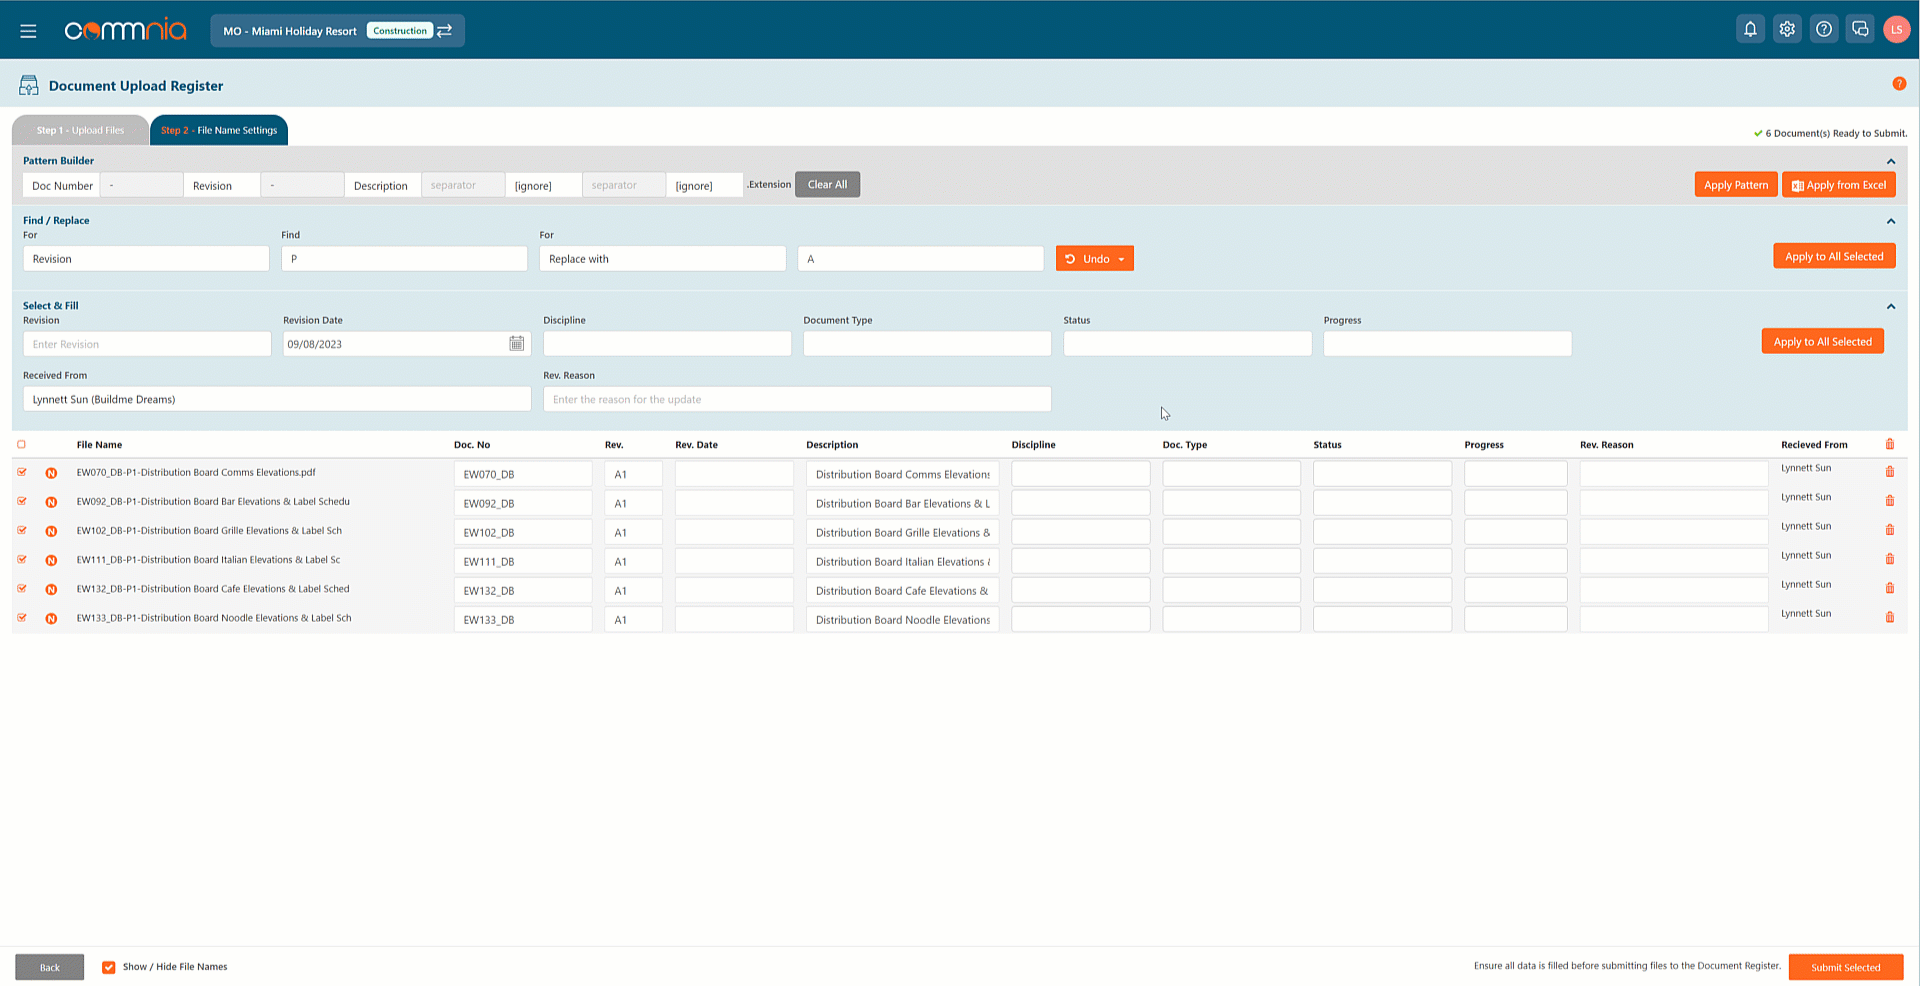
Task: Open the Document Type dropdown in Select & Fill
Action: click(x=927, y=344)
